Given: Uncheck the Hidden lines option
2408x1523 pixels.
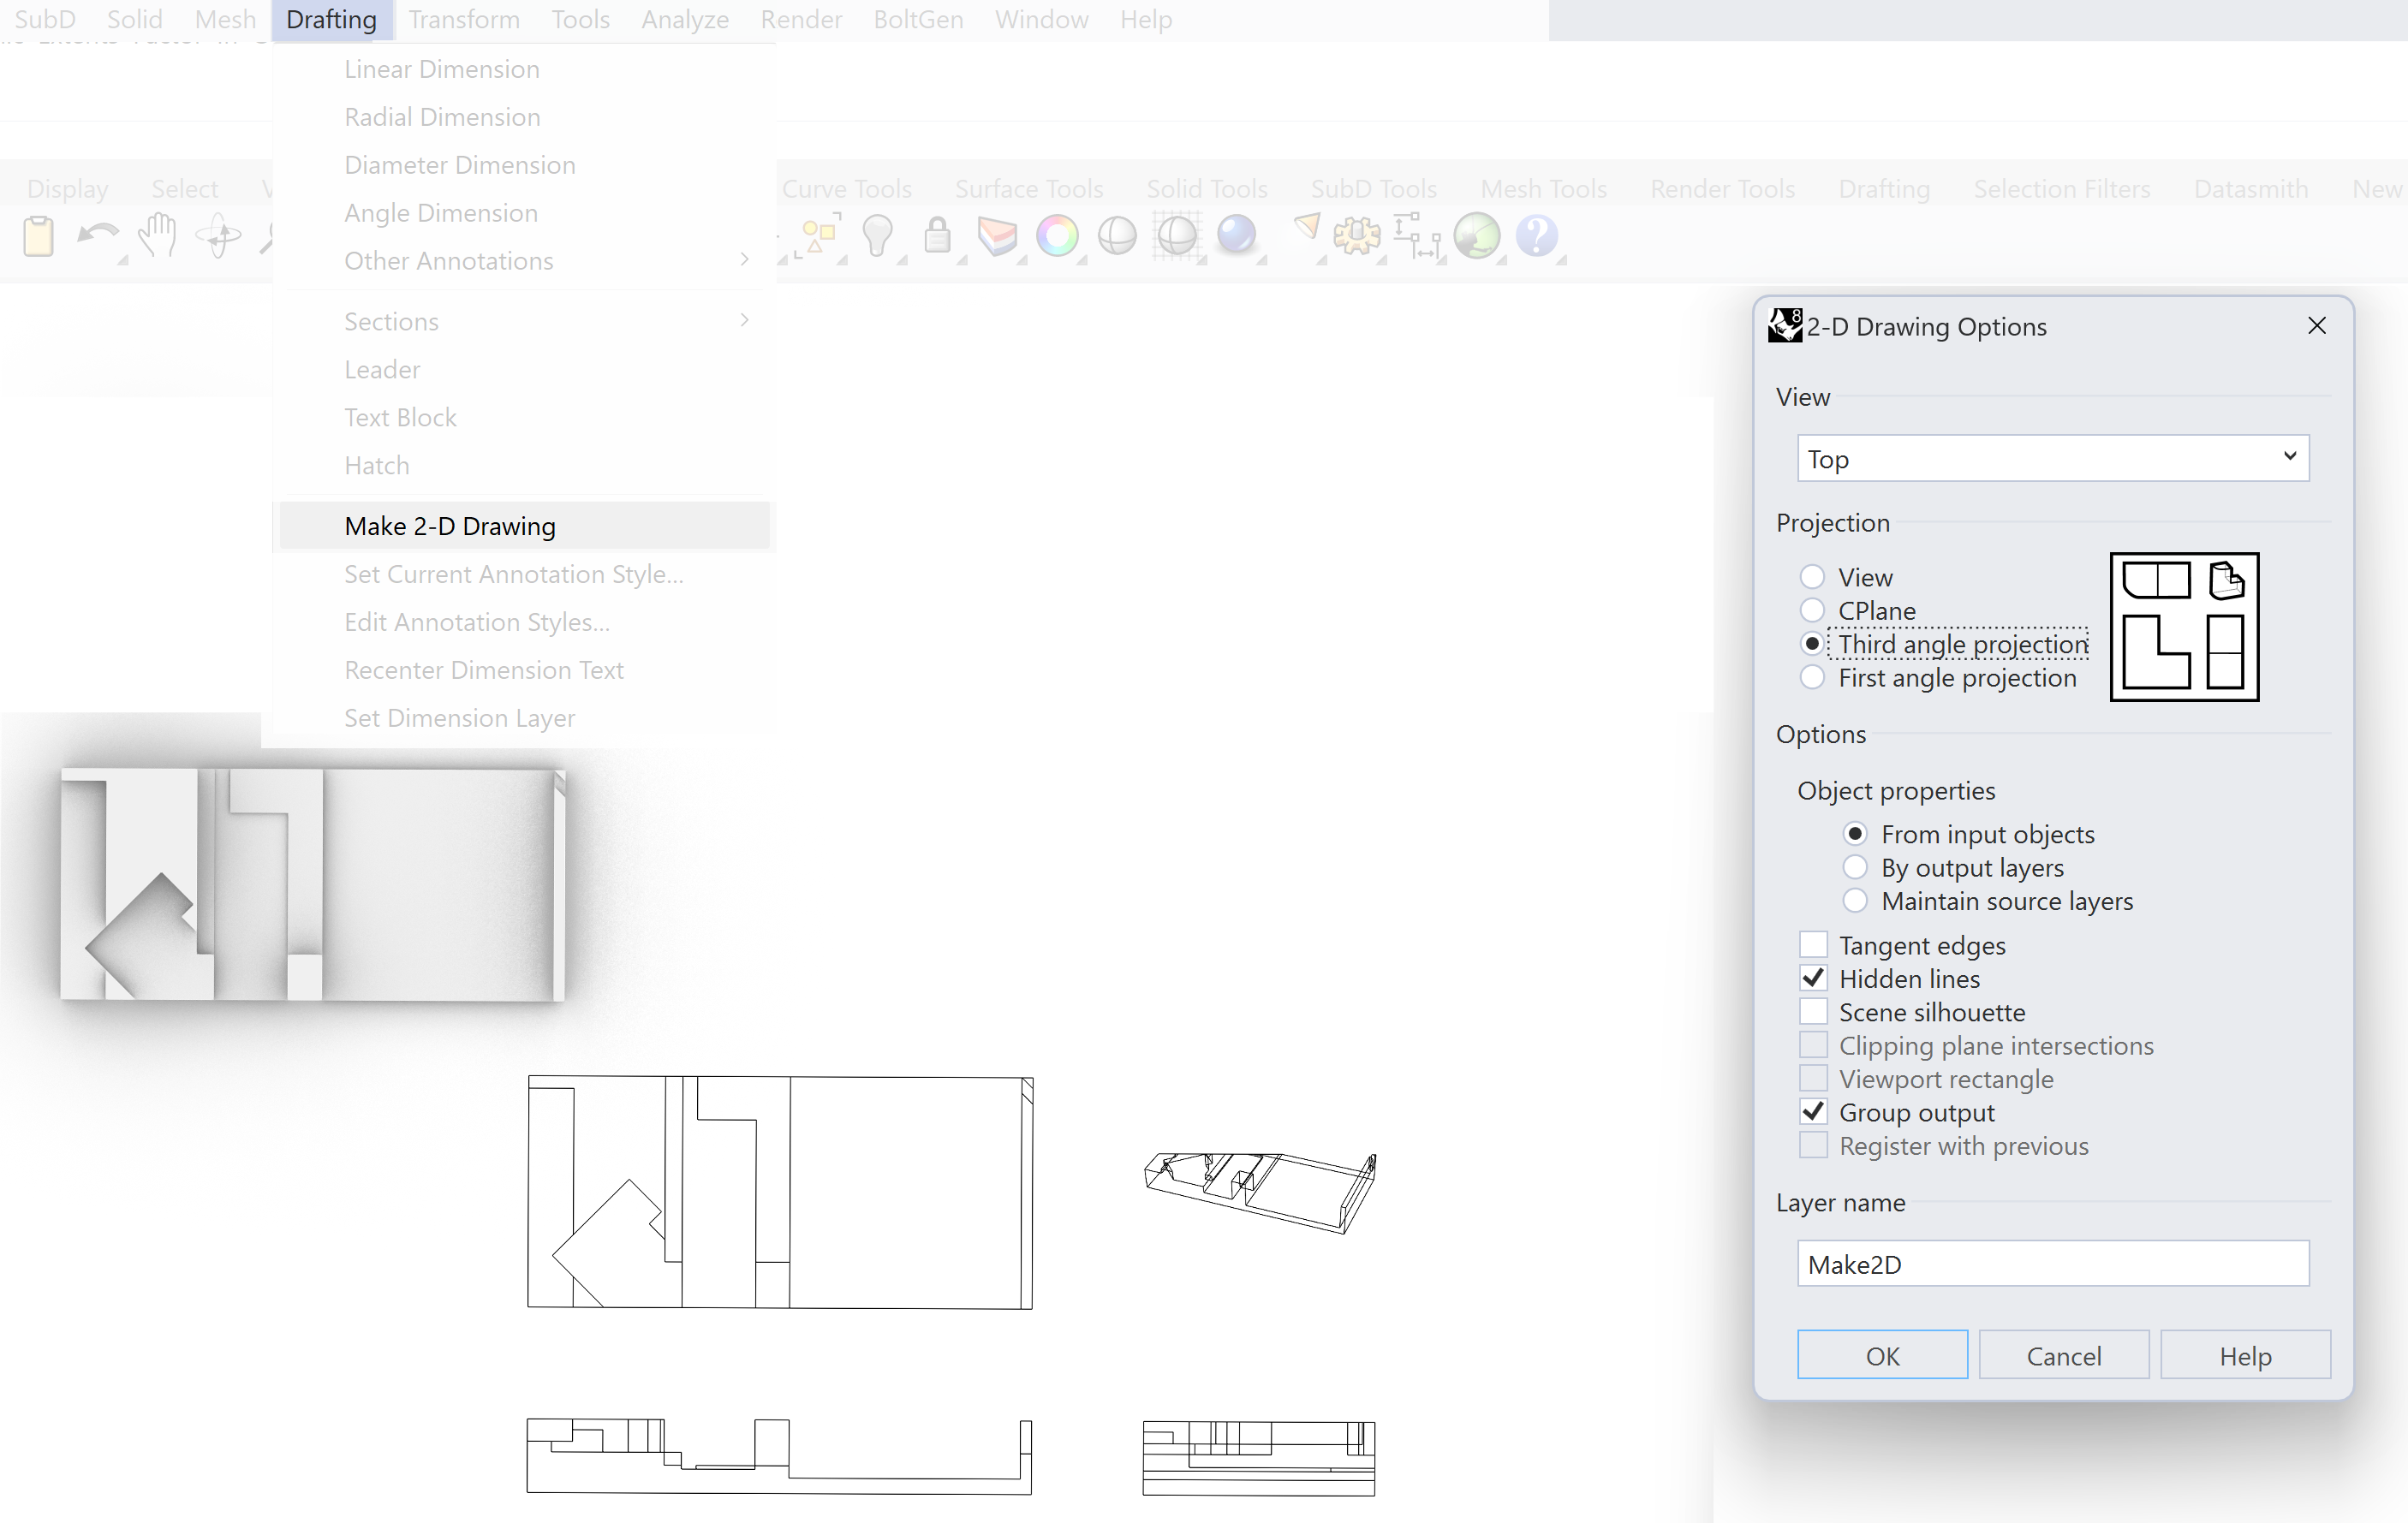Looking at the screenshot, I should pos(1813,978).
